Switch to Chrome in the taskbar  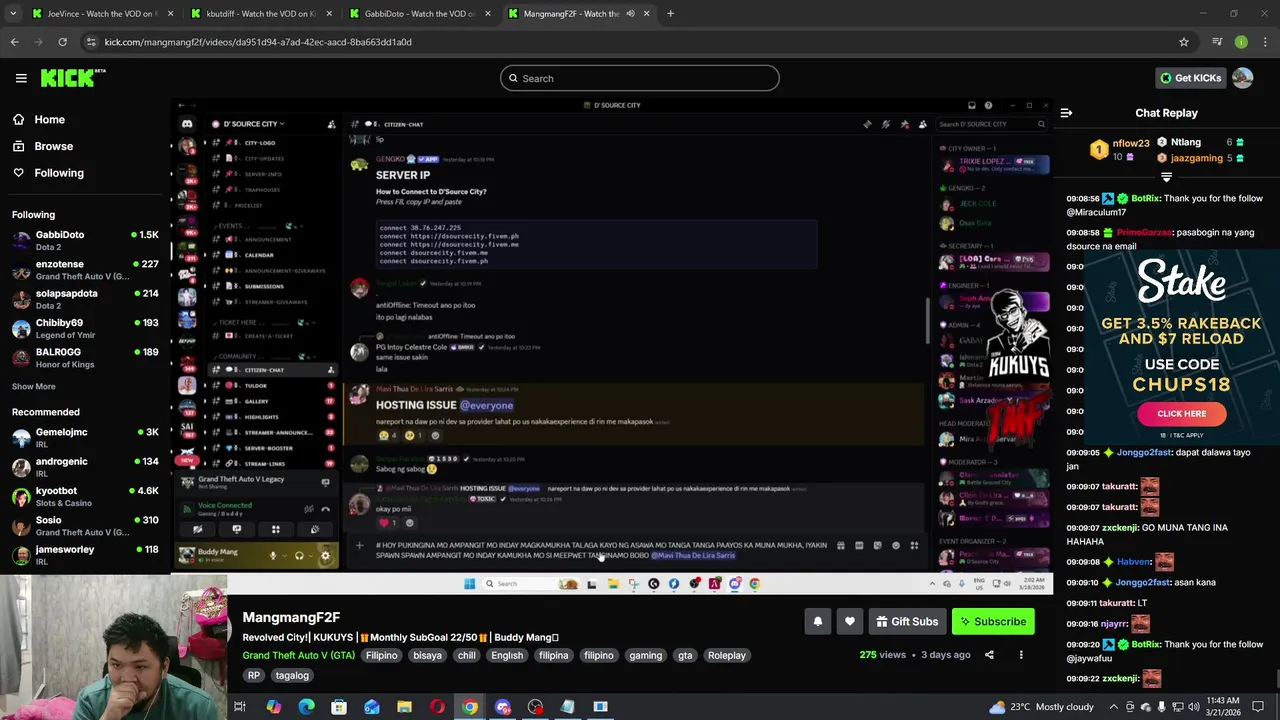coord(470,707)
